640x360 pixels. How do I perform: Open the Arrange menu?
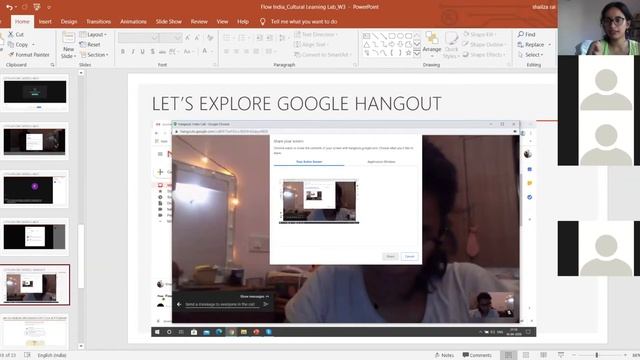432,43
